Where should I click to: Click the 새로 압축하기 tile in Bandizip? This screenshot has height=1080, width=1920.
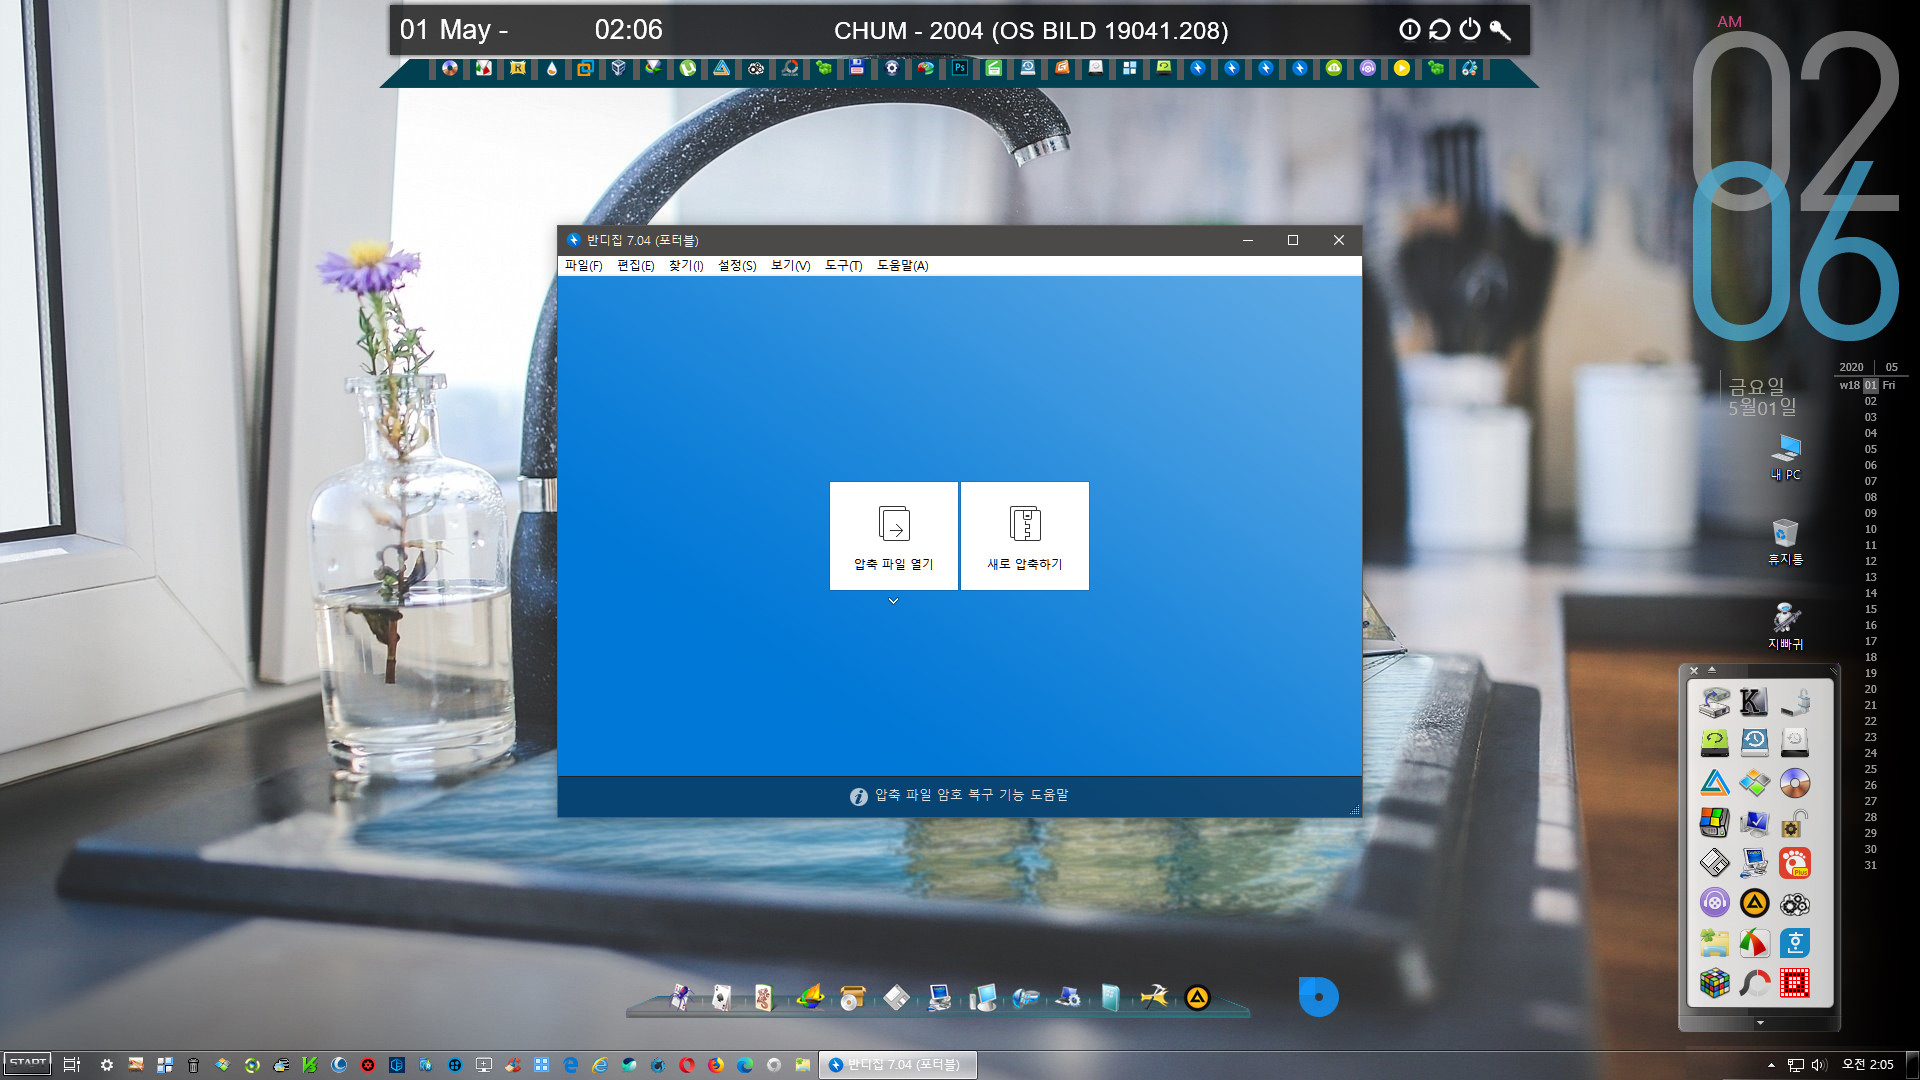coord(1025,536)
